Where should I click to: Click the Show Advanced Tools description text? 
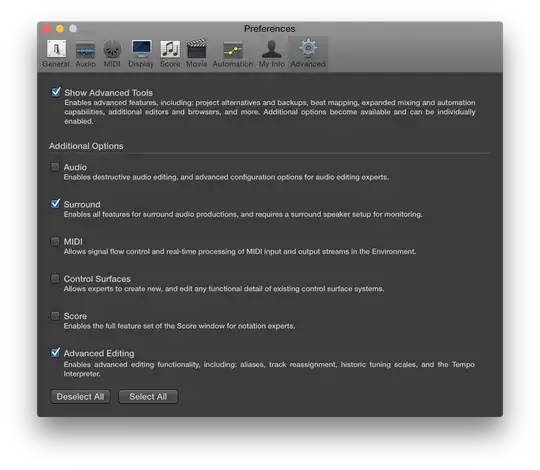(x=270, y=112)
